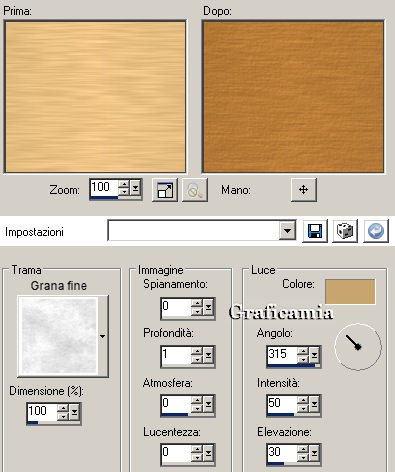Open the Impostazioni presets dropdown

tap(287, 230)
